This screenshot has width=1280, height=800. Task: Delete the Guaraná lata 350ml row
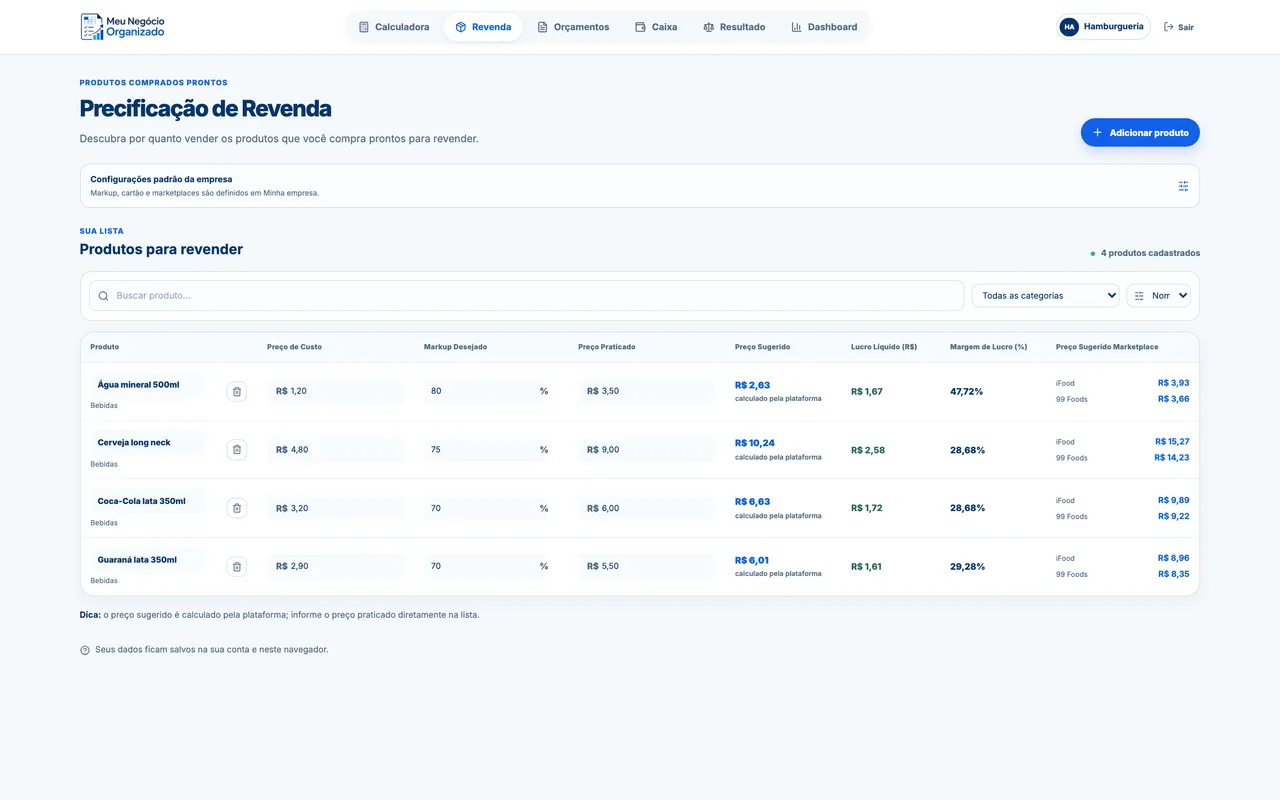point(237,567)
